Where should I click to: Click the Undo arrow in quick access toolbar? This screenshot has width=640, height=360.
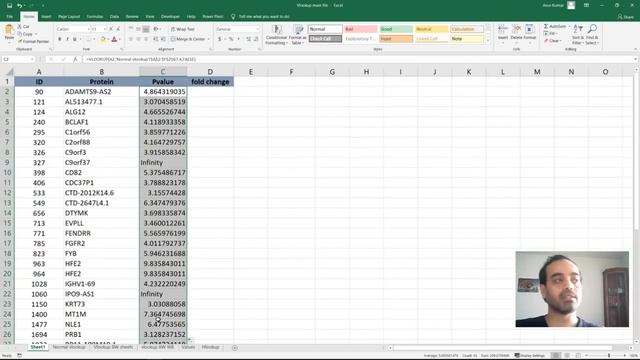(19, 6)
